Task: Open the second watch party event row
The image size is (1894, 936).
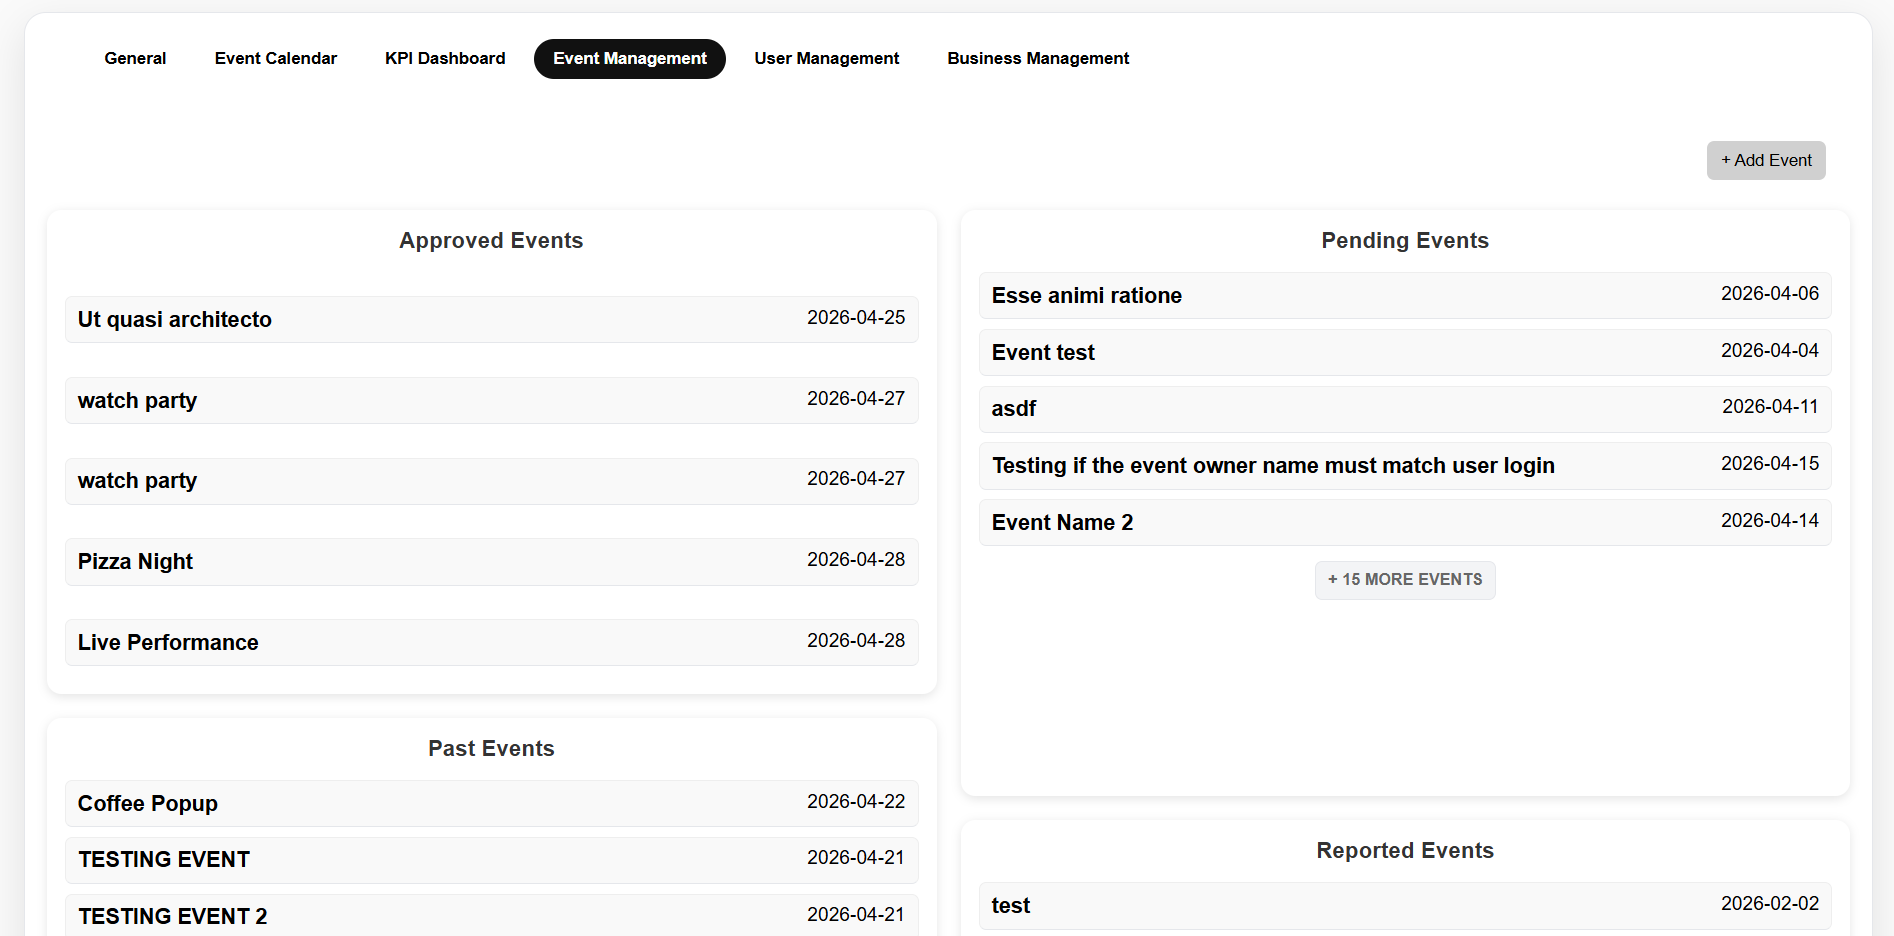Action: click(492, 481)
